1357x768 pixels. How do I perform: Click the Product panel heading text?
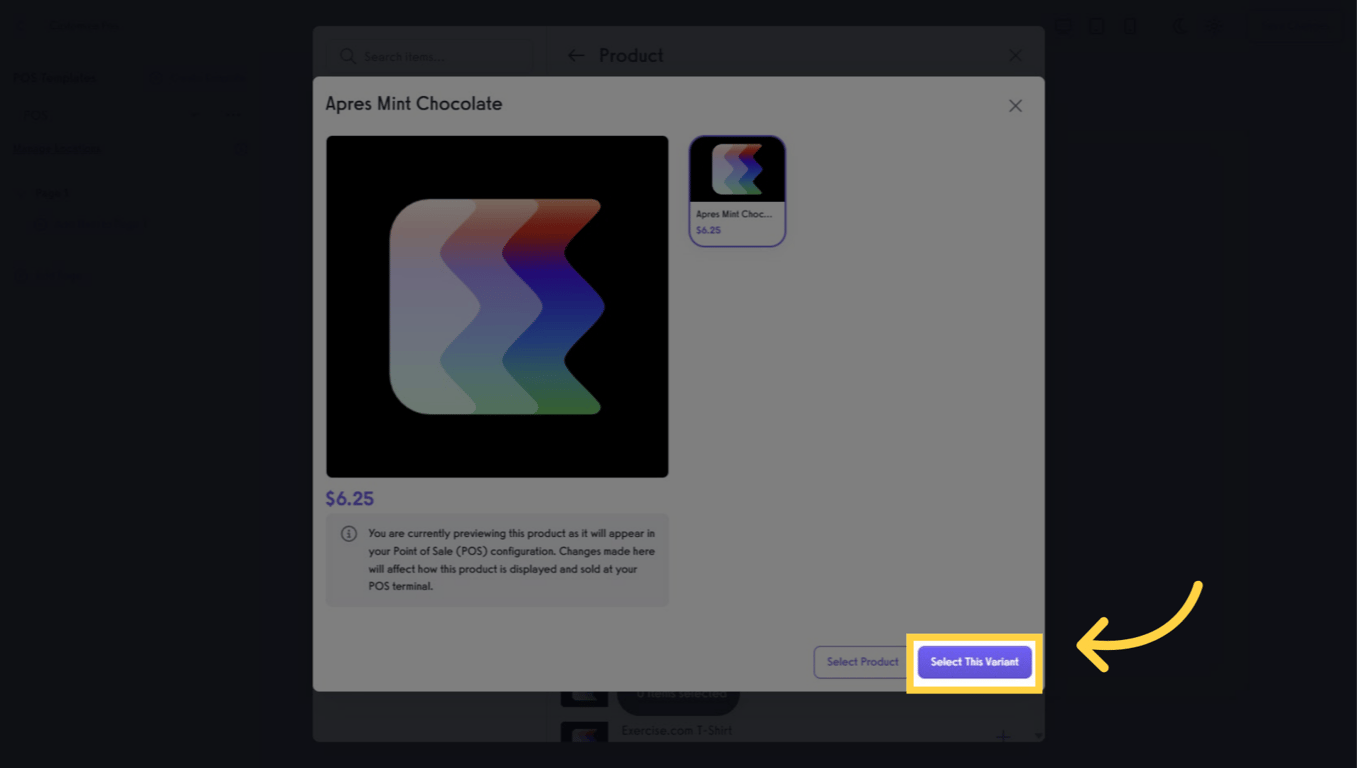click(x=631, y=56)
